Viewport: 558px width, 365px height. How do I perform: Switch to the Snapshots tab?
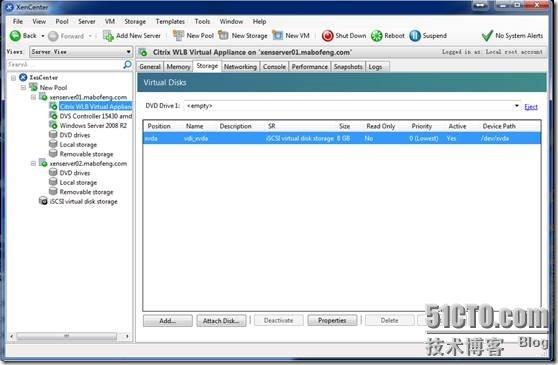[x=348, y=67]
